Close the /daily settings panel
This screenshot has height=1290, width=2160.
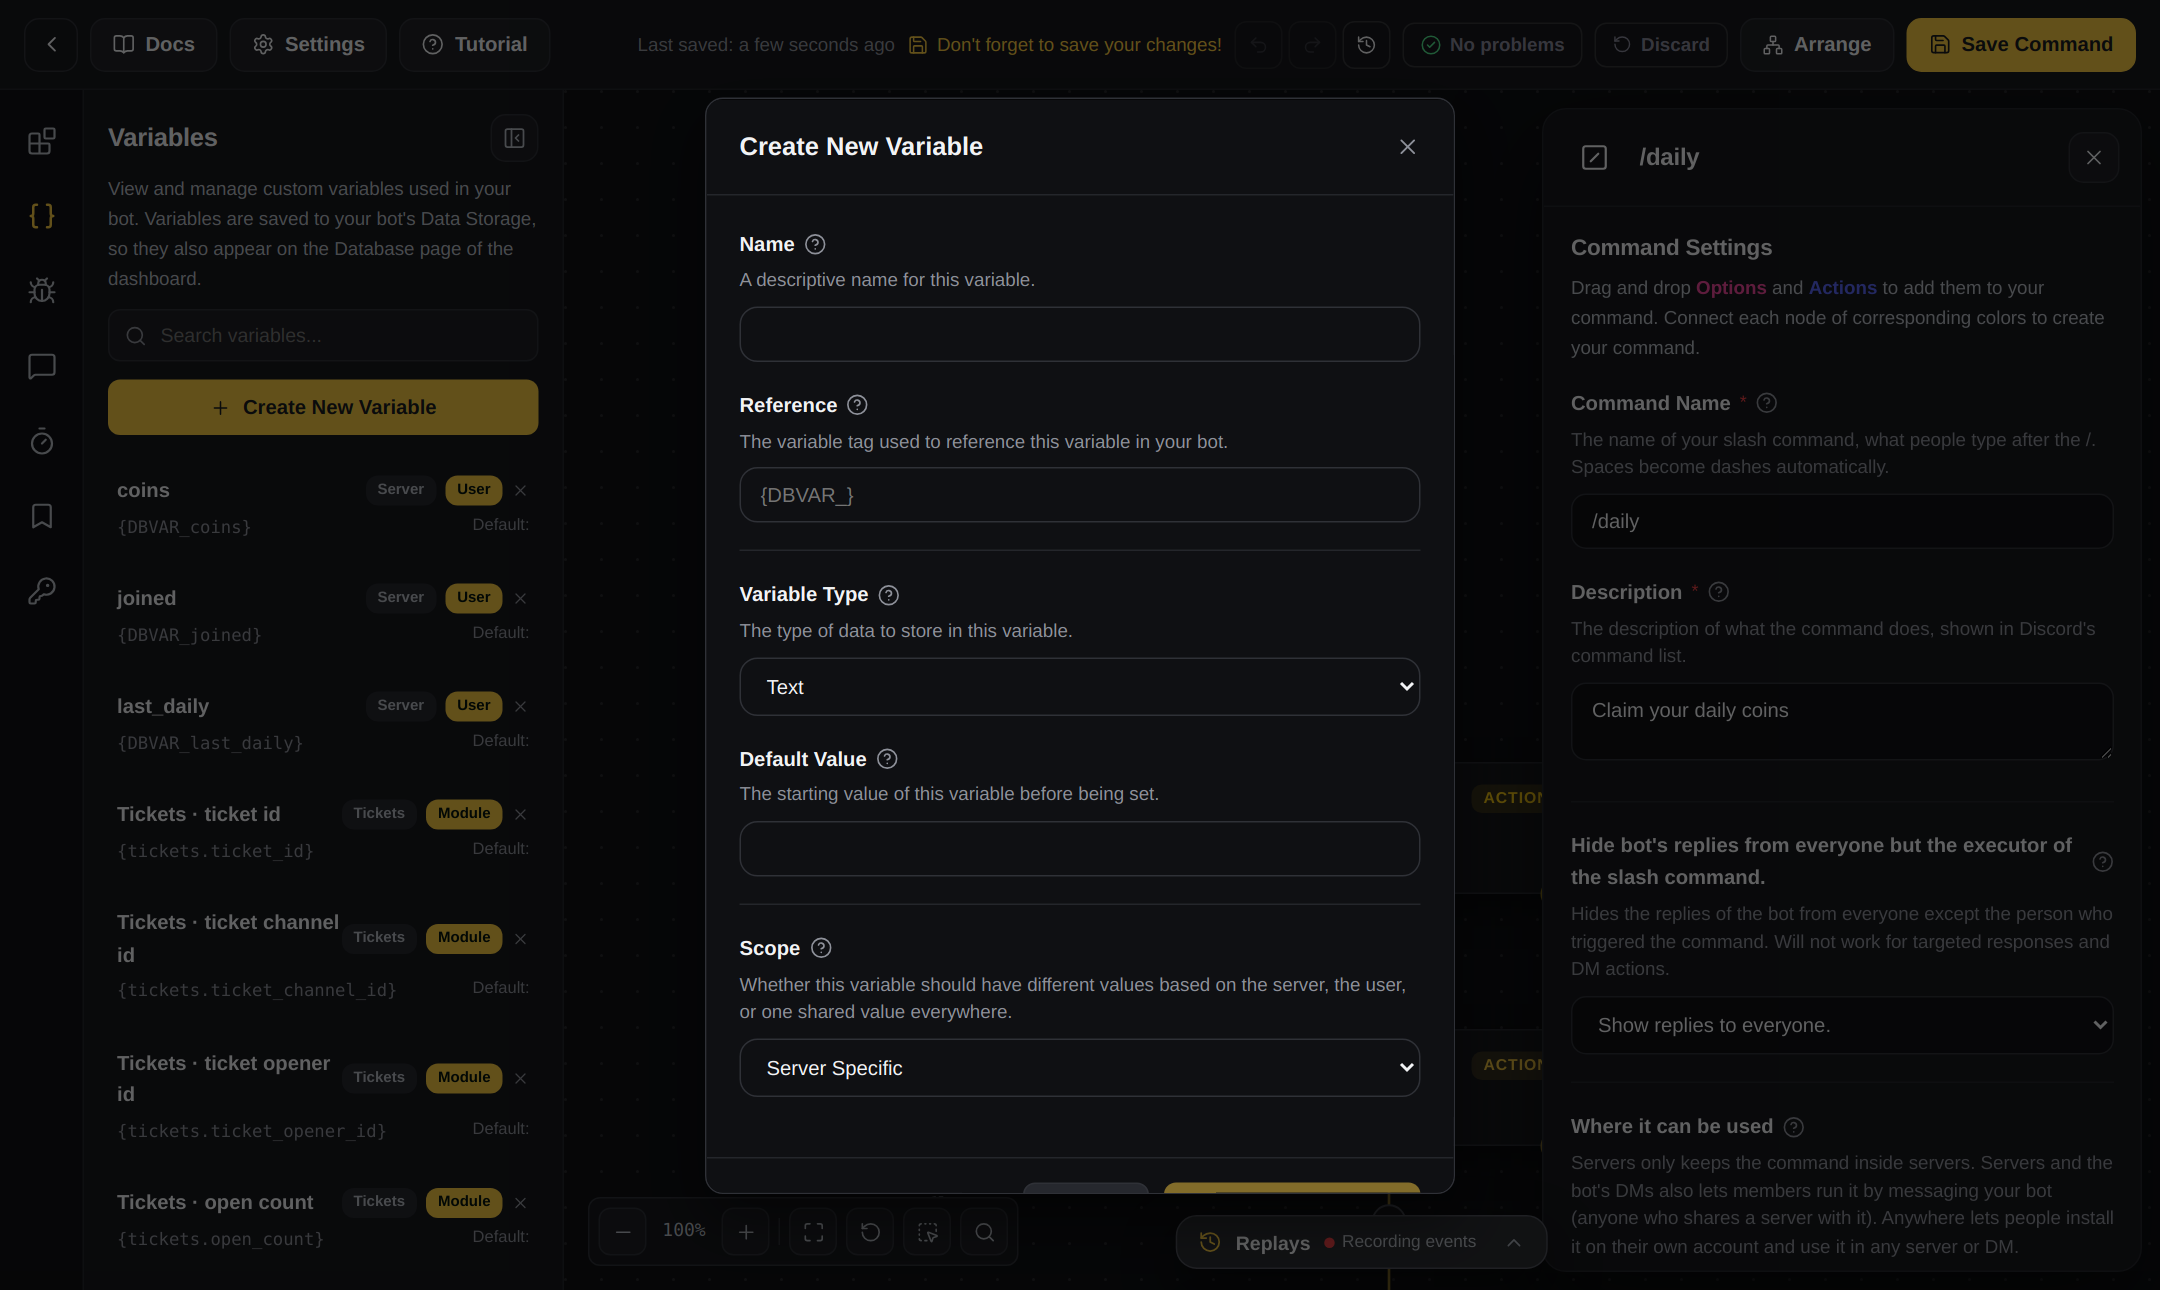pos(2094,158)
